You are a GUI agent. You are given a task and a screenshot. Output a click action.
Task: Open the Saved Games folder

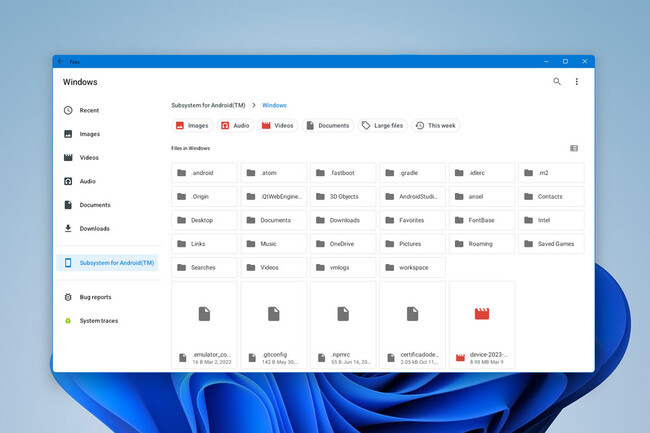[x=551, y=244]
